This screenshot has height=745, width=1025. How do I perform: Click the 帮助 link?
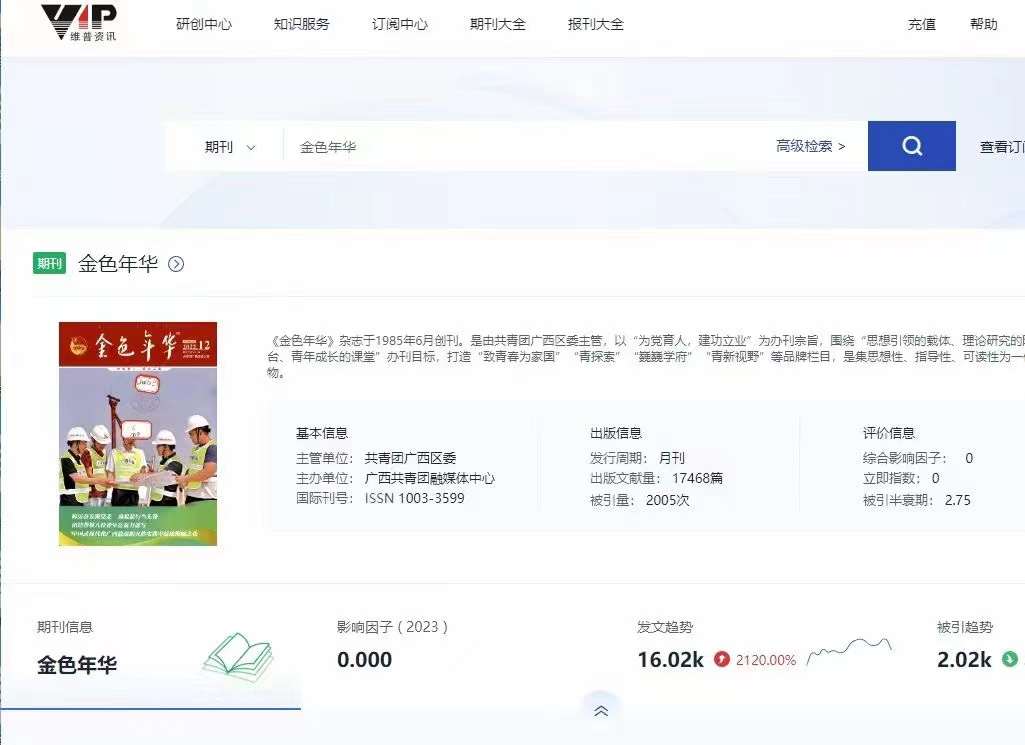click(984, 24)
